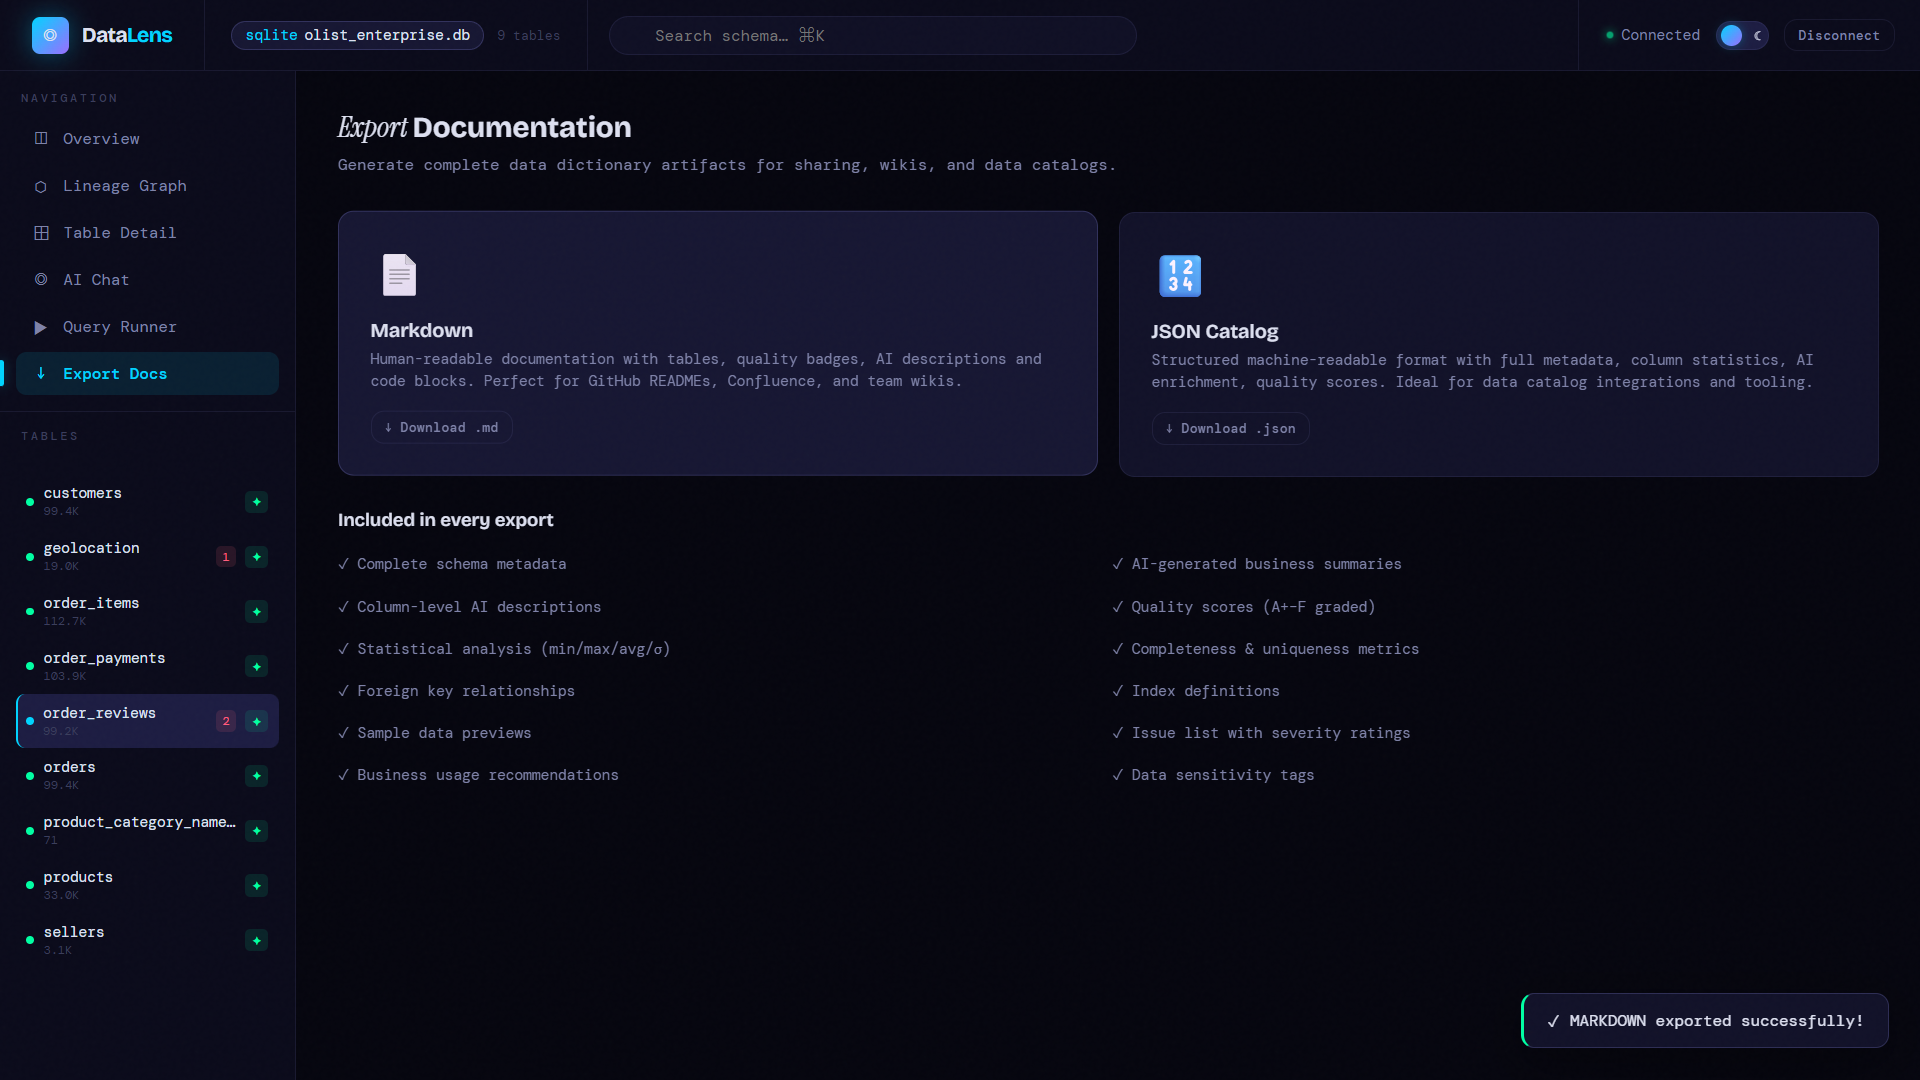Click the sqlite olist_enterprise.db badge

(357, 35)
